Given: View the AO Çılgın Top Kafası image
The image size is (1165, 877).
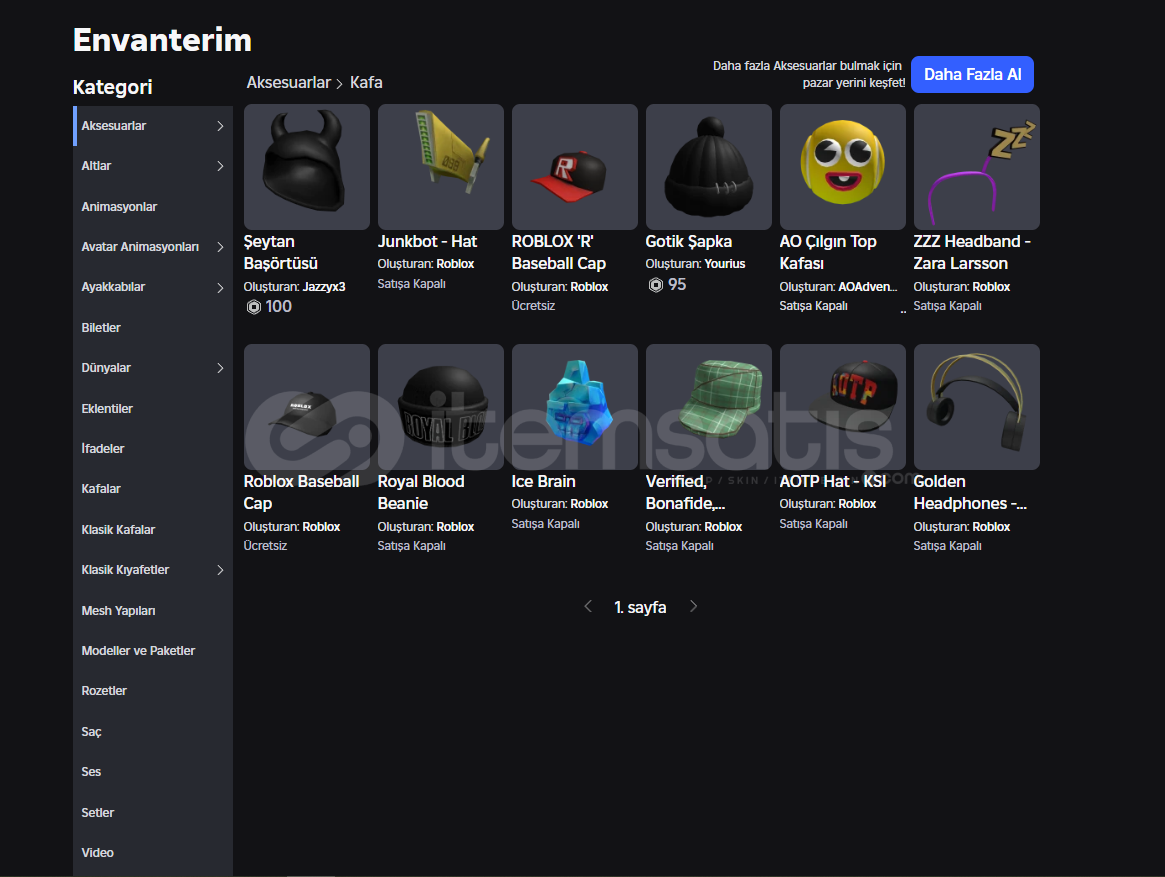Looking at the screenshot, I should click(x=843, y=166).
